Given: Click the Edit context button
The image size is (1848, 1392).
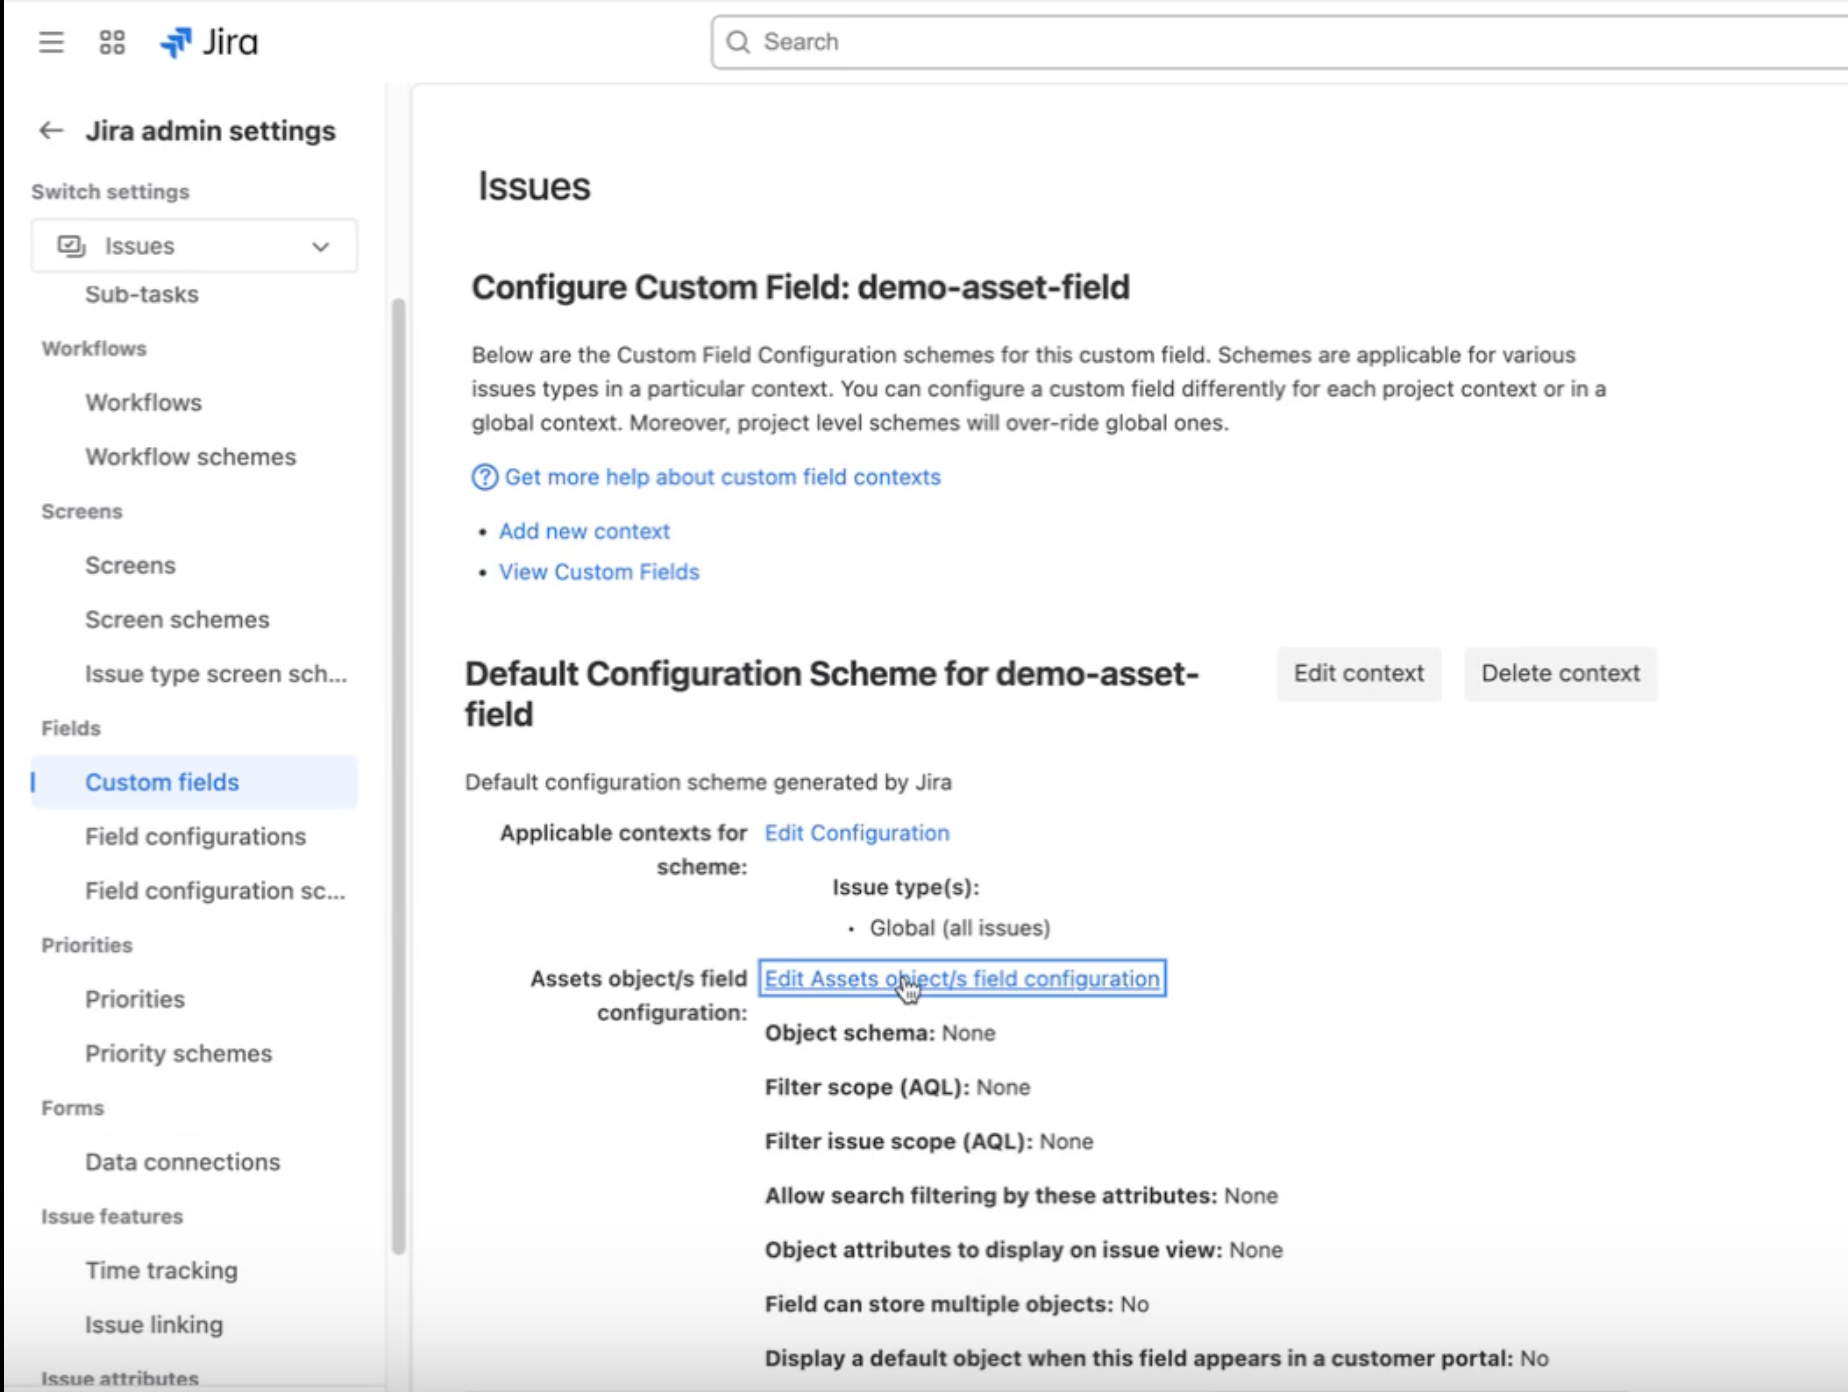Looking at the screenshot, I should click(x=1358, y=673).
